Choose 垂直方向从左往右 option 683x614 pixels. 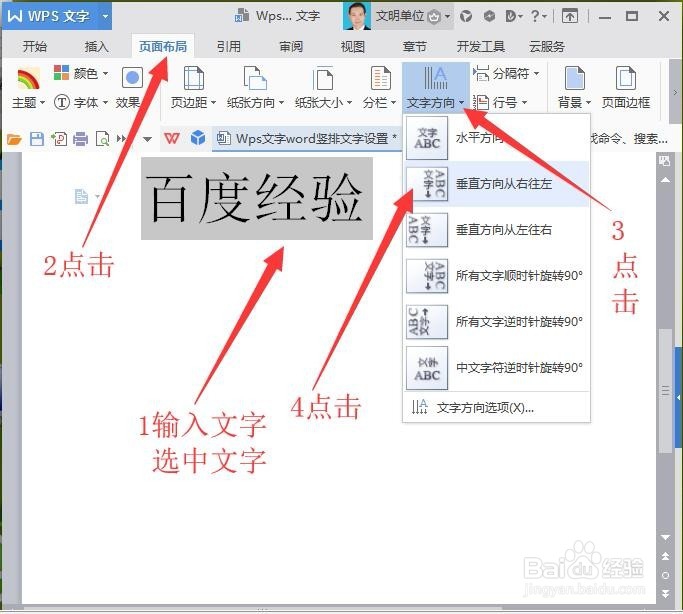pos(497,230)
